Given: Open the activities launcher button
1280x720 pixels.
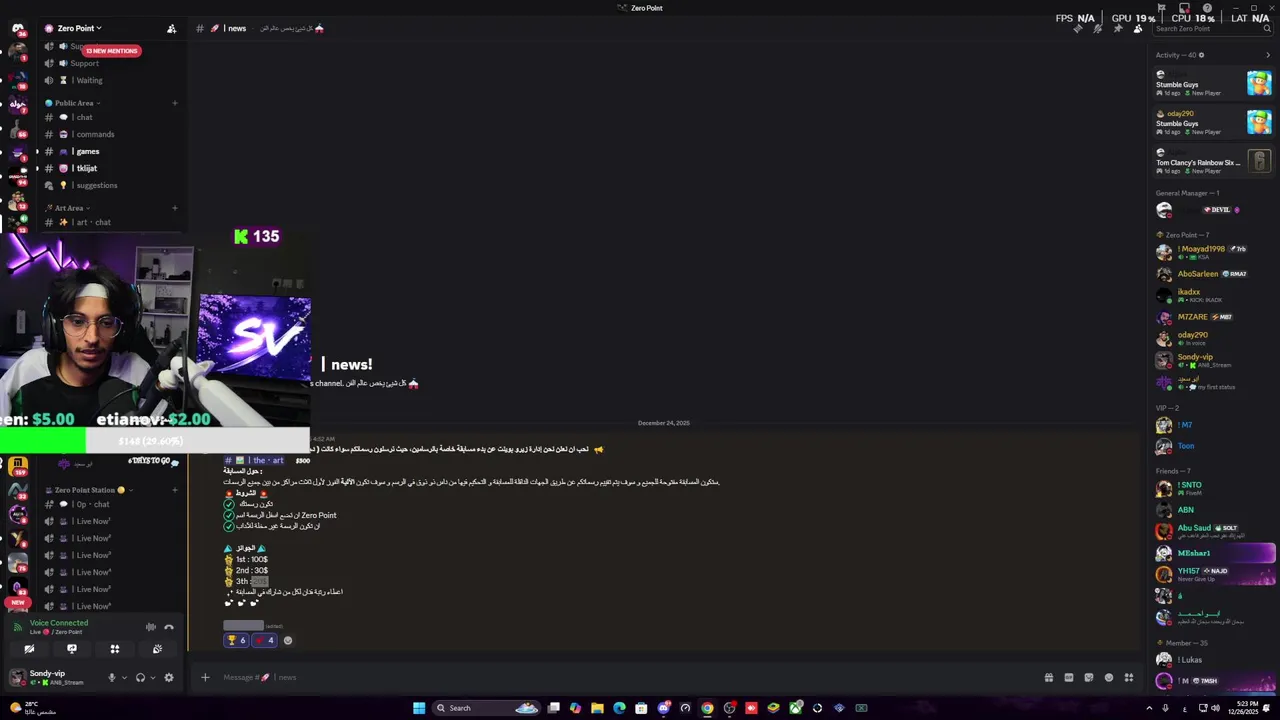Looking at the screenshot, I should coord(115,649).
